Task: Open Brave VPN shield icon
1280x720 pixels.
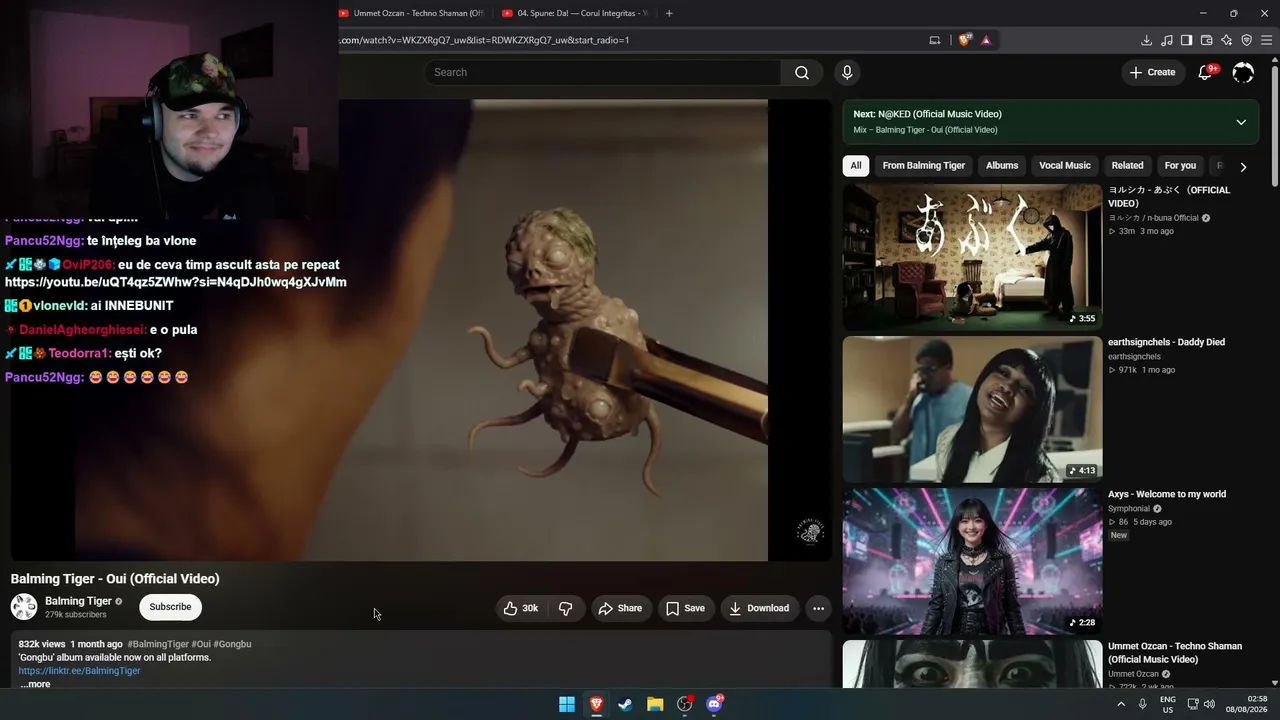Action: [x=1246, y=40]
